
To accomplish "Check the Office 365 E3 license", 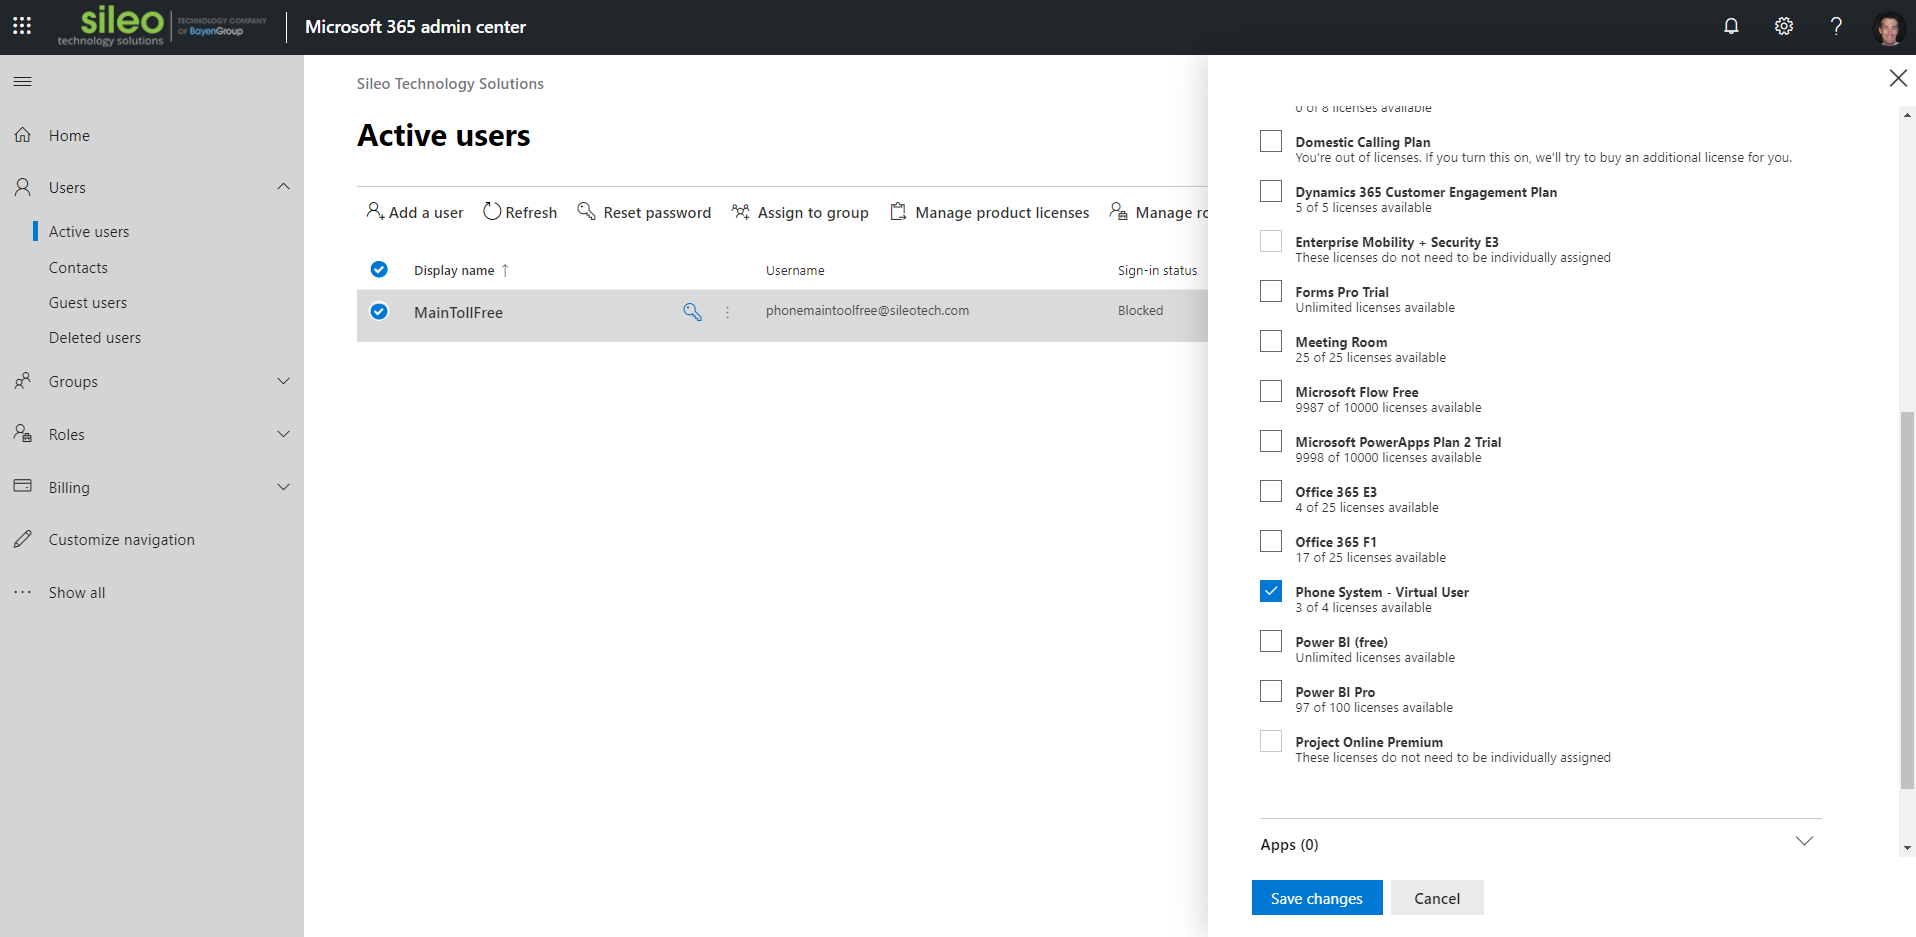I will [1270, 491].
